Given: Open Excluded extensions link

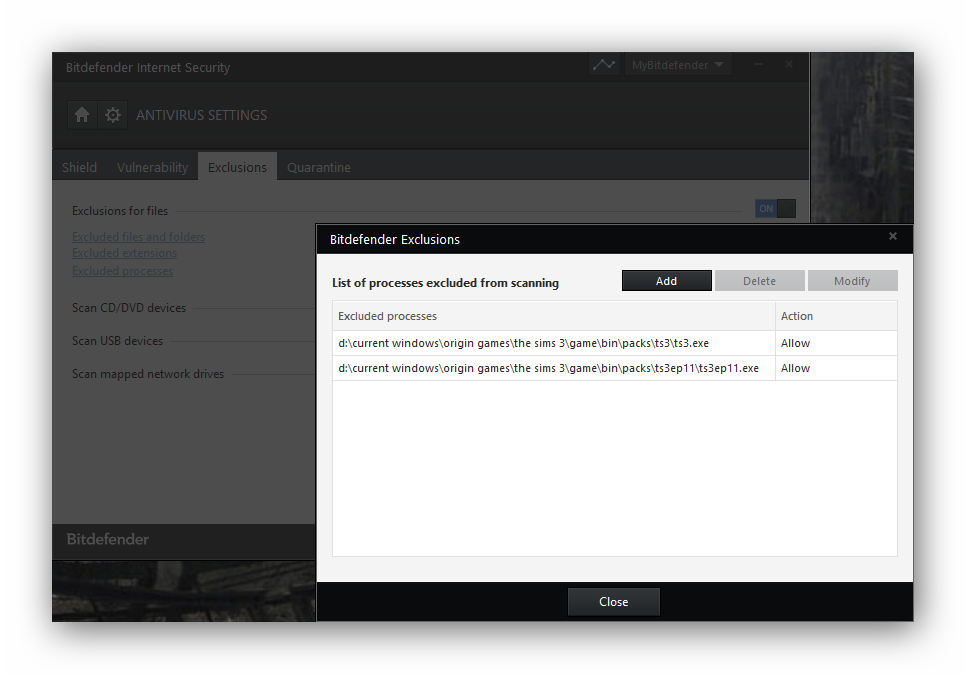Looking at the screenshot, I should [x=124, y=253].
